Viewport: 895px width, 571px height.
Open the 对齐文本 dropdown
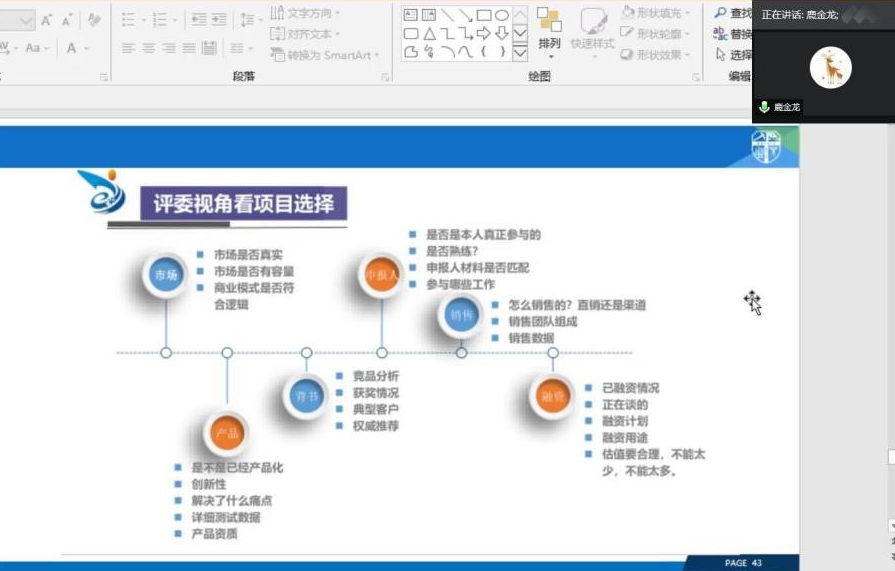point(312,34)
